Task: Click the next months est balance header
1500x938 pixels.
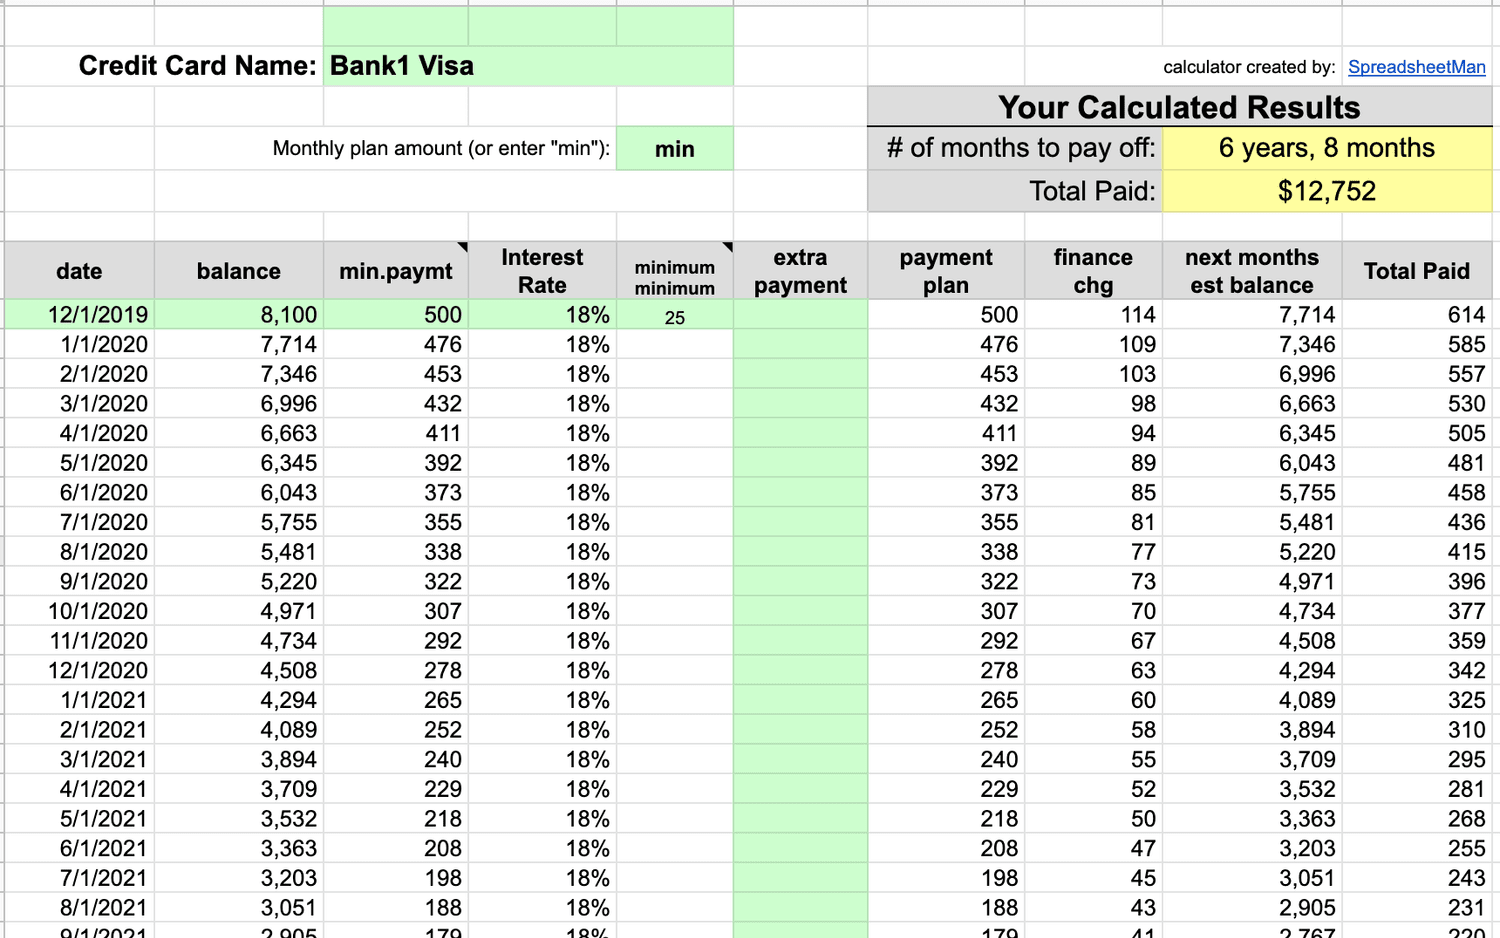Action: tap(1252, 271)
